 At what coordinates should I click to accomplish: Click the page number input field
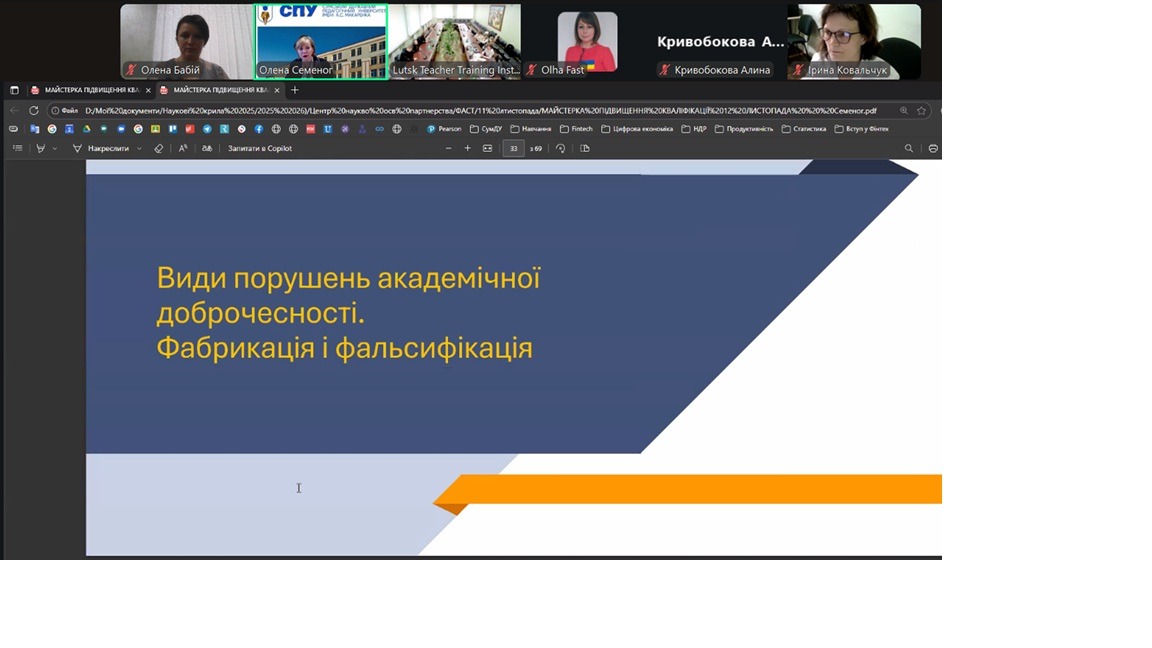click(513, 148)
